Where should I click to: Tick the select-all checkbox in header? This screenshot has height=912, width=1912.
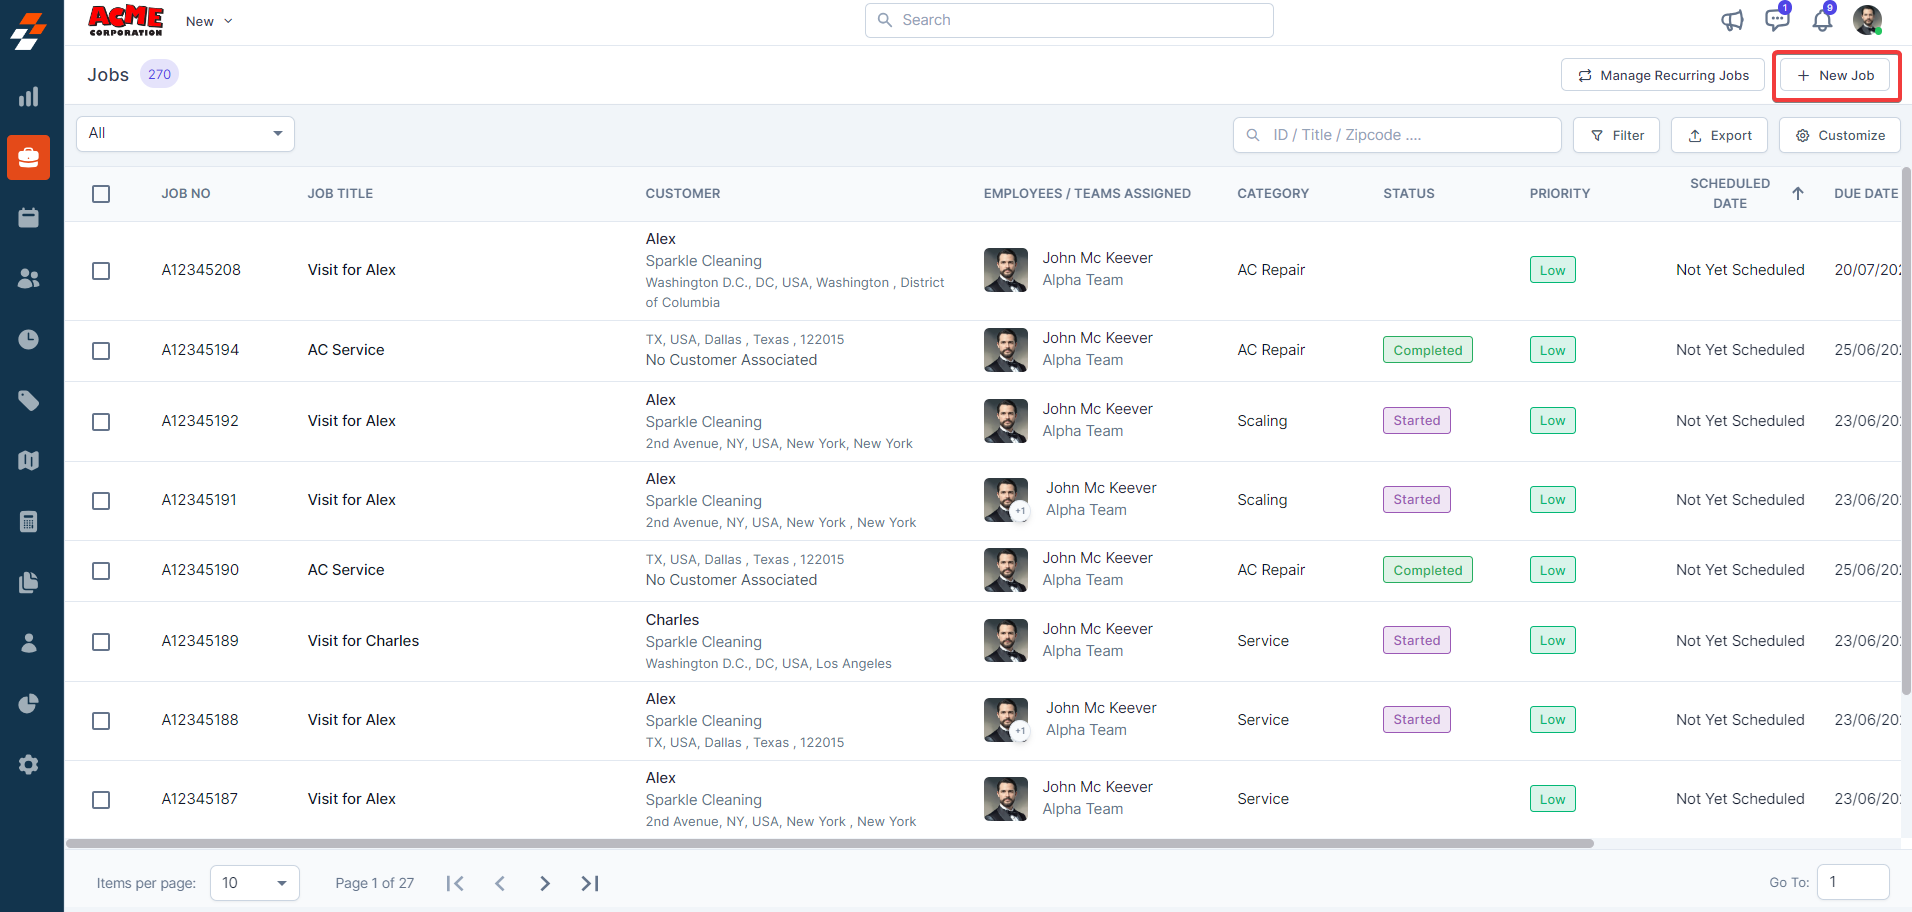pyautogui.click(x=101, y=194)
